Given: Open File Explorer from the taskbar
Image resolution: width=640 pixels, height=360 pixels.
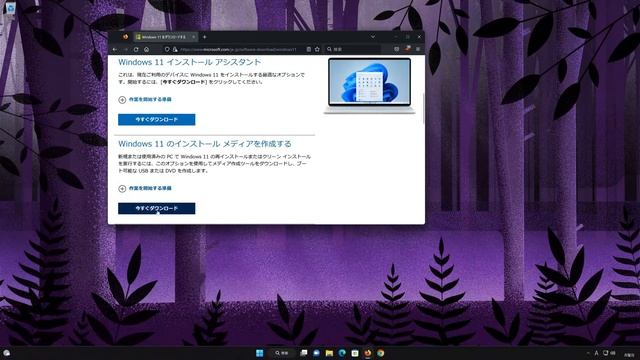Looking at the screenshot, I should point(329,353).
